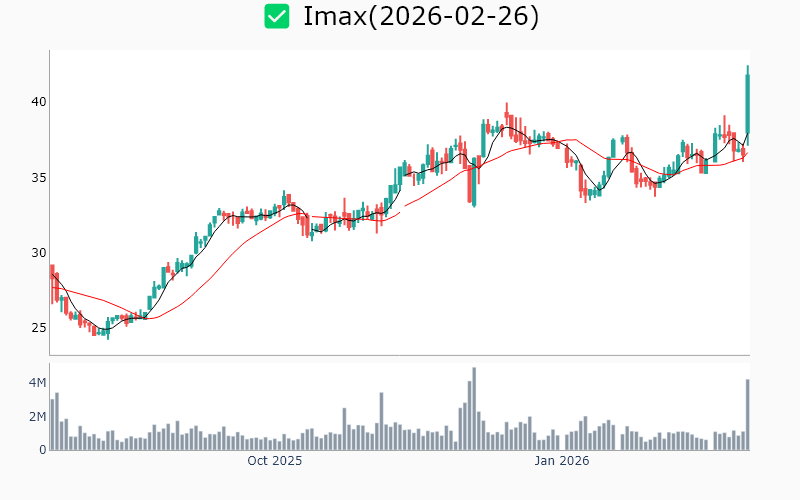The width and height of the screenshot is (800, 500).
Task: Select the tallest volume bar in mid-December
Action: pyautogui.click(x=473, y=409)
